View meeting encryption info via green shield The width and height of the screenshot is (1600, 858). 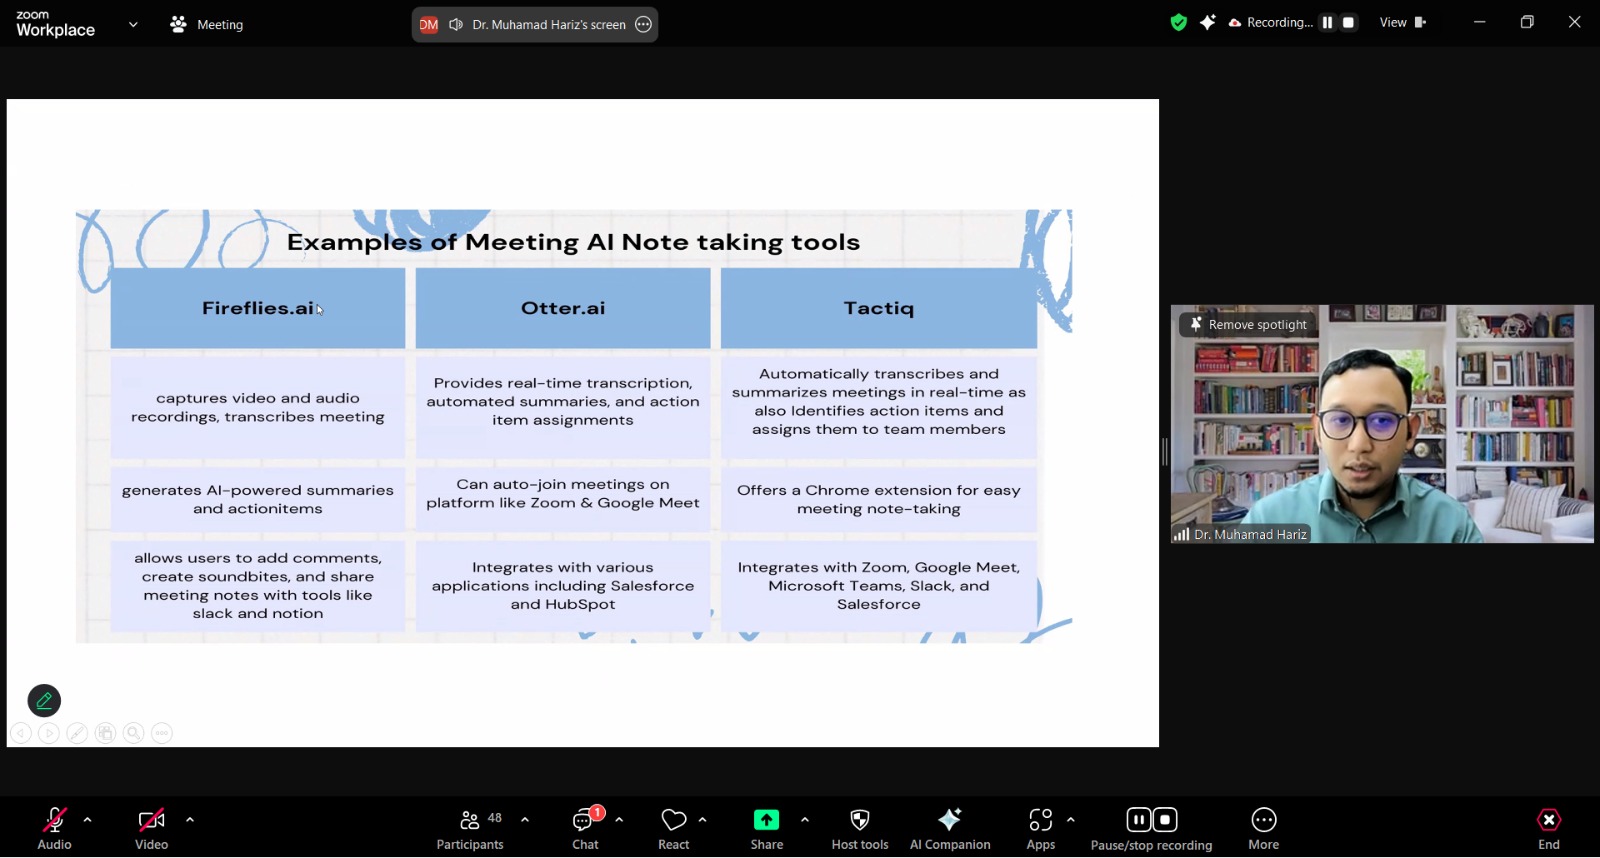coord(1179,22)
